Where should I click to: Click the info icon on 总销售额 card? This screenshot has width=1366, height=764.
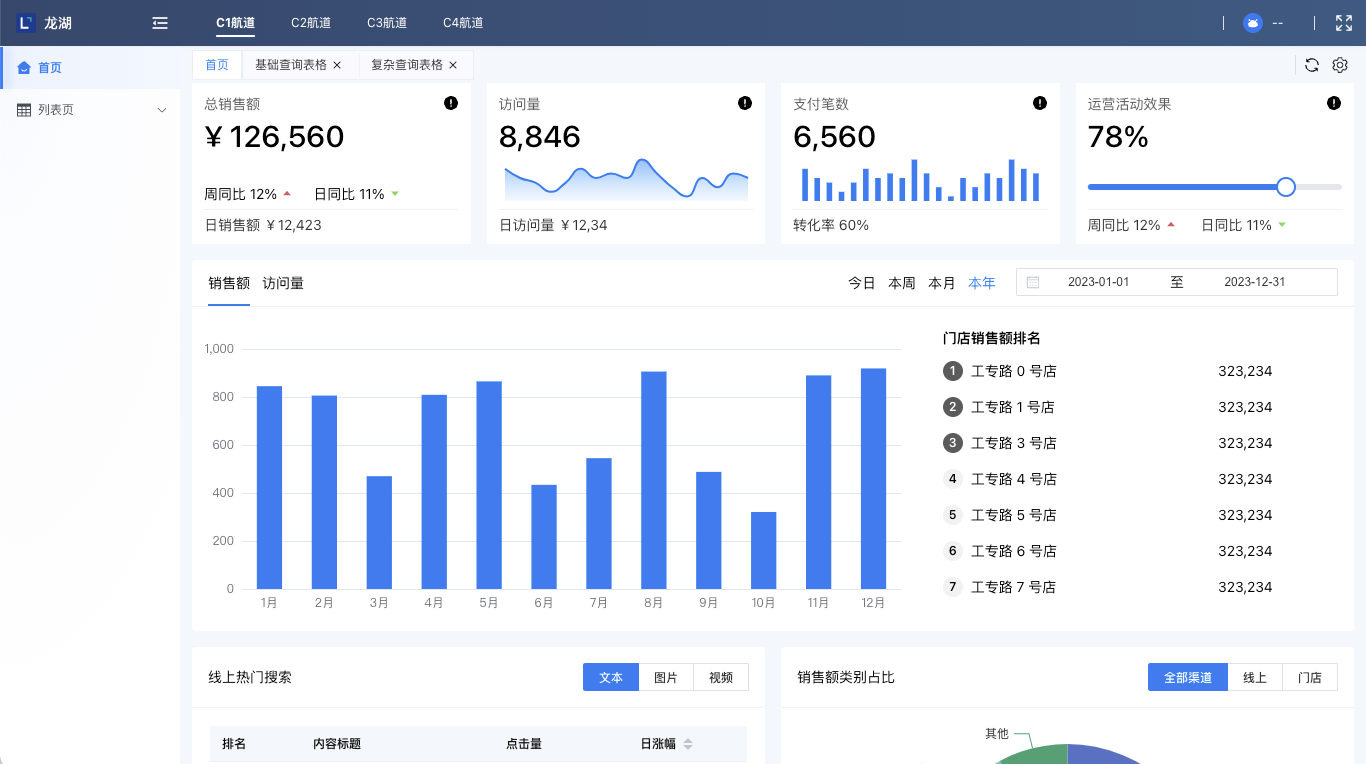[x=451, y=103]
